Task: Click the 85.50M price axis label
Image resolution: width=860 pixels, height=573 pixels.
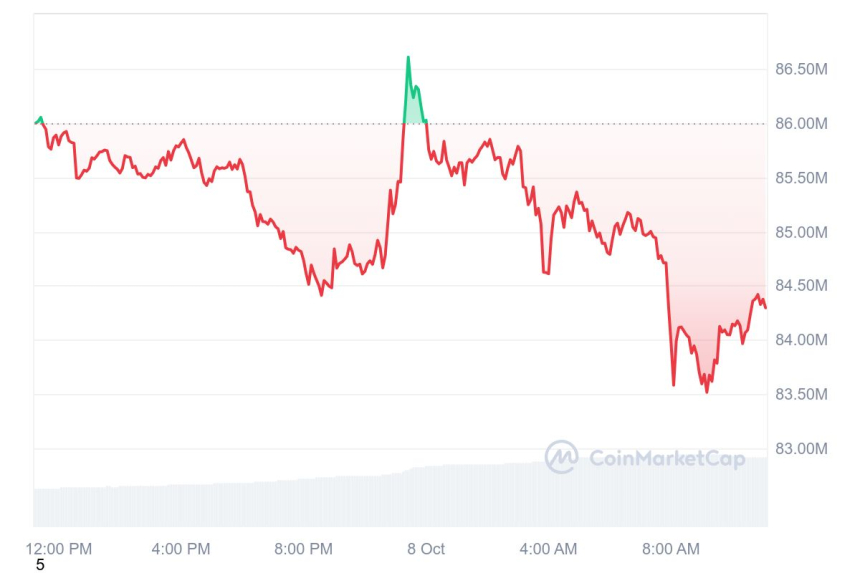Action: [801, 178]
